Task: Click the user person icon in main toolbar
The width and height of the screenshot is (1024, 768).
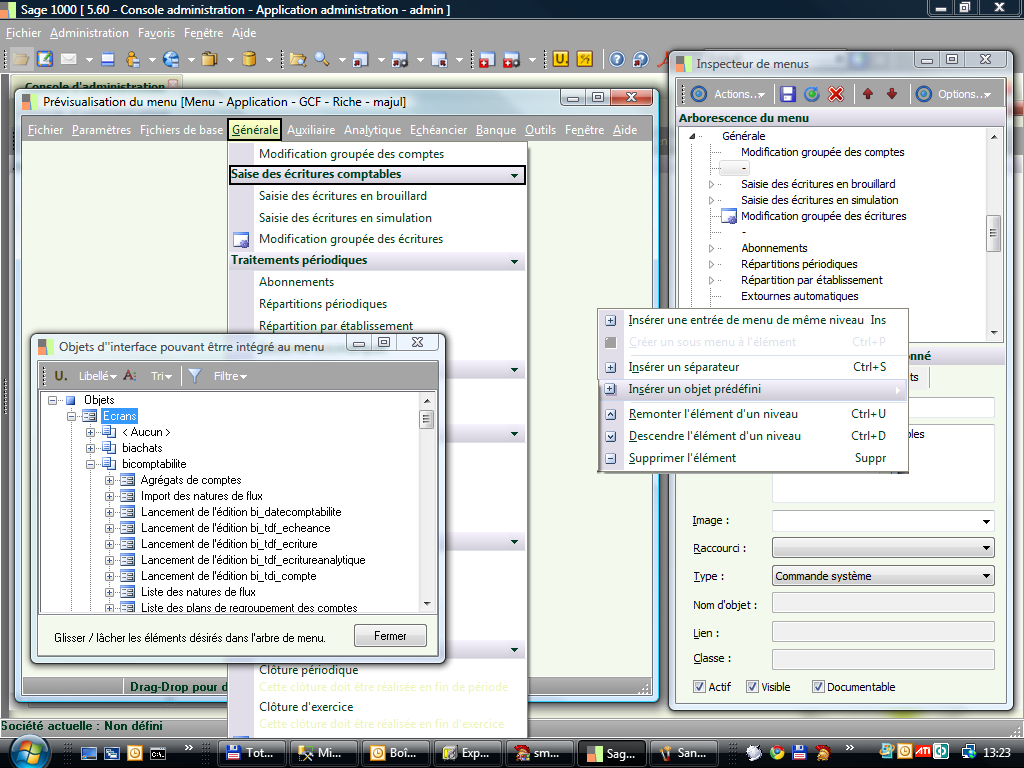Action: (x=133, y=59)
